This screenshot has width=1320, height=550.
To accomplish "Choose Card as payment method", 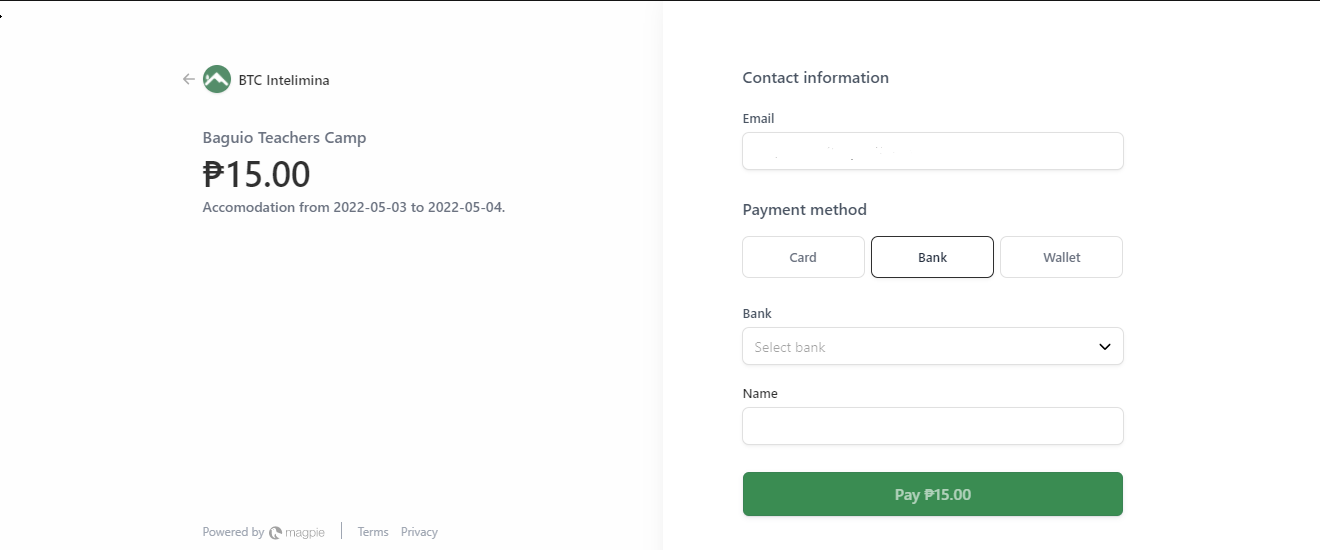I will coord(803,257).
